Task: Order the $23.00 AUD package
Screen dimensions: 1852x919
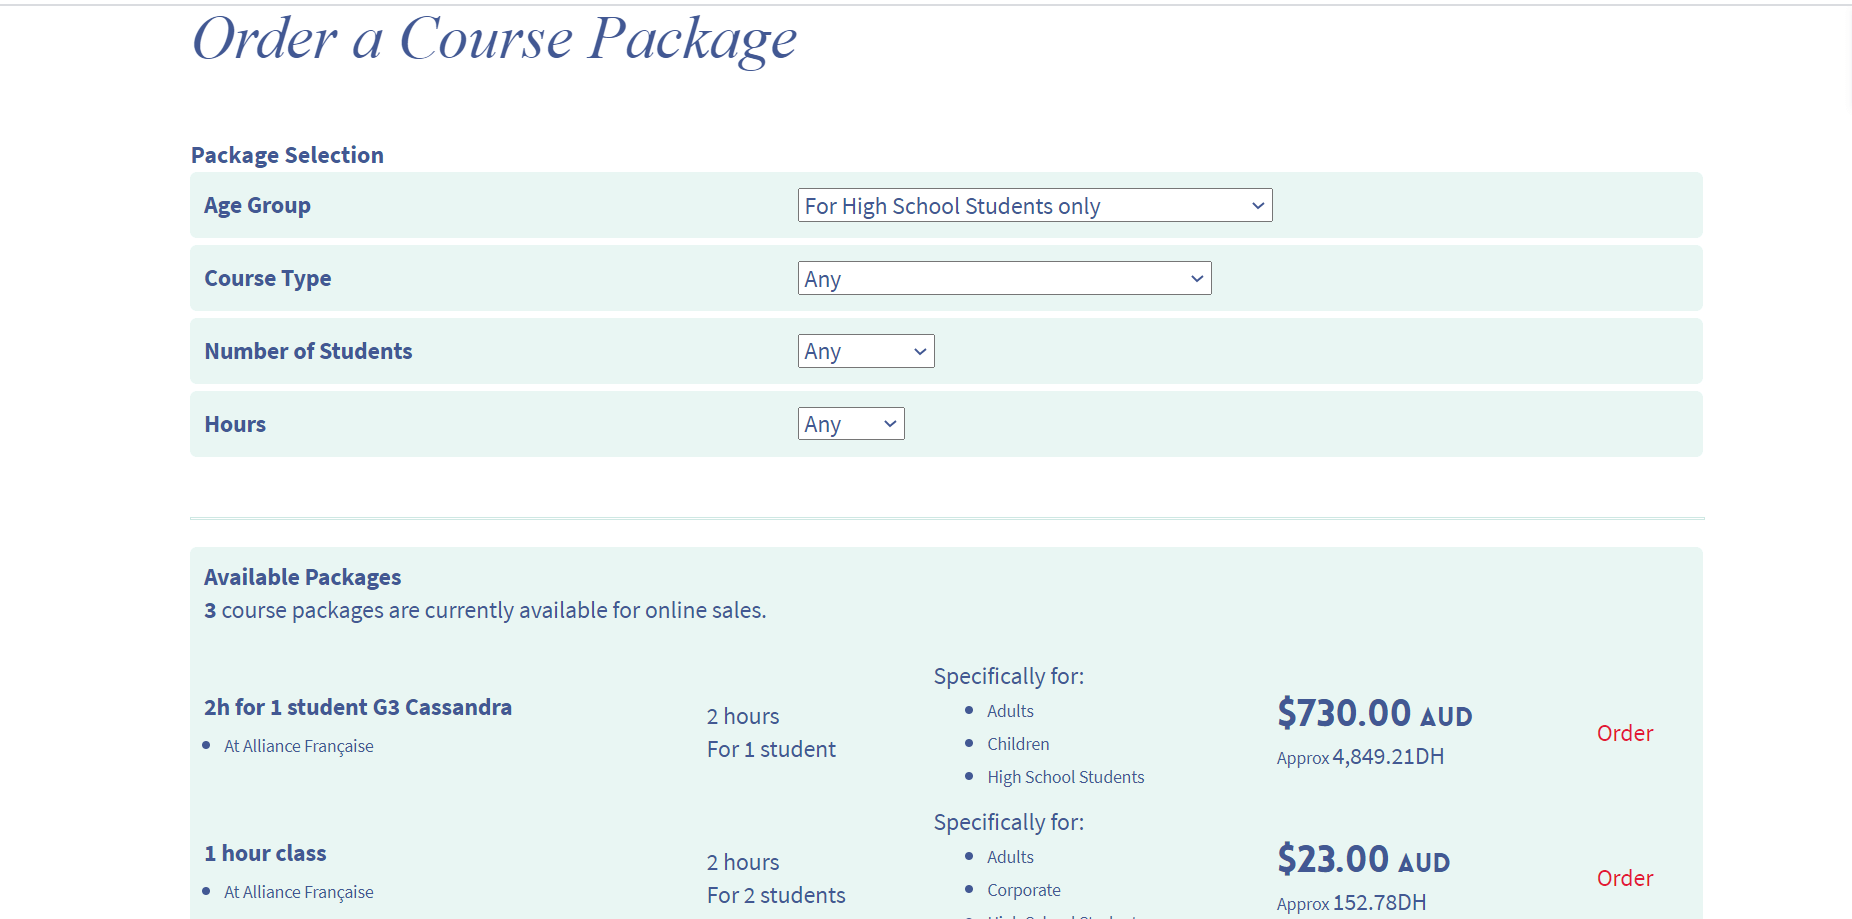Action: point(1624,878)
